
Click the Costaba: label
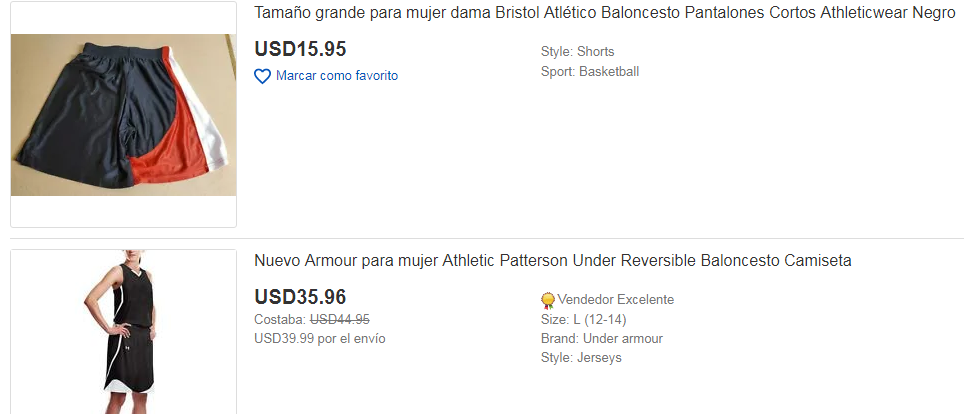tap(280, 319)
